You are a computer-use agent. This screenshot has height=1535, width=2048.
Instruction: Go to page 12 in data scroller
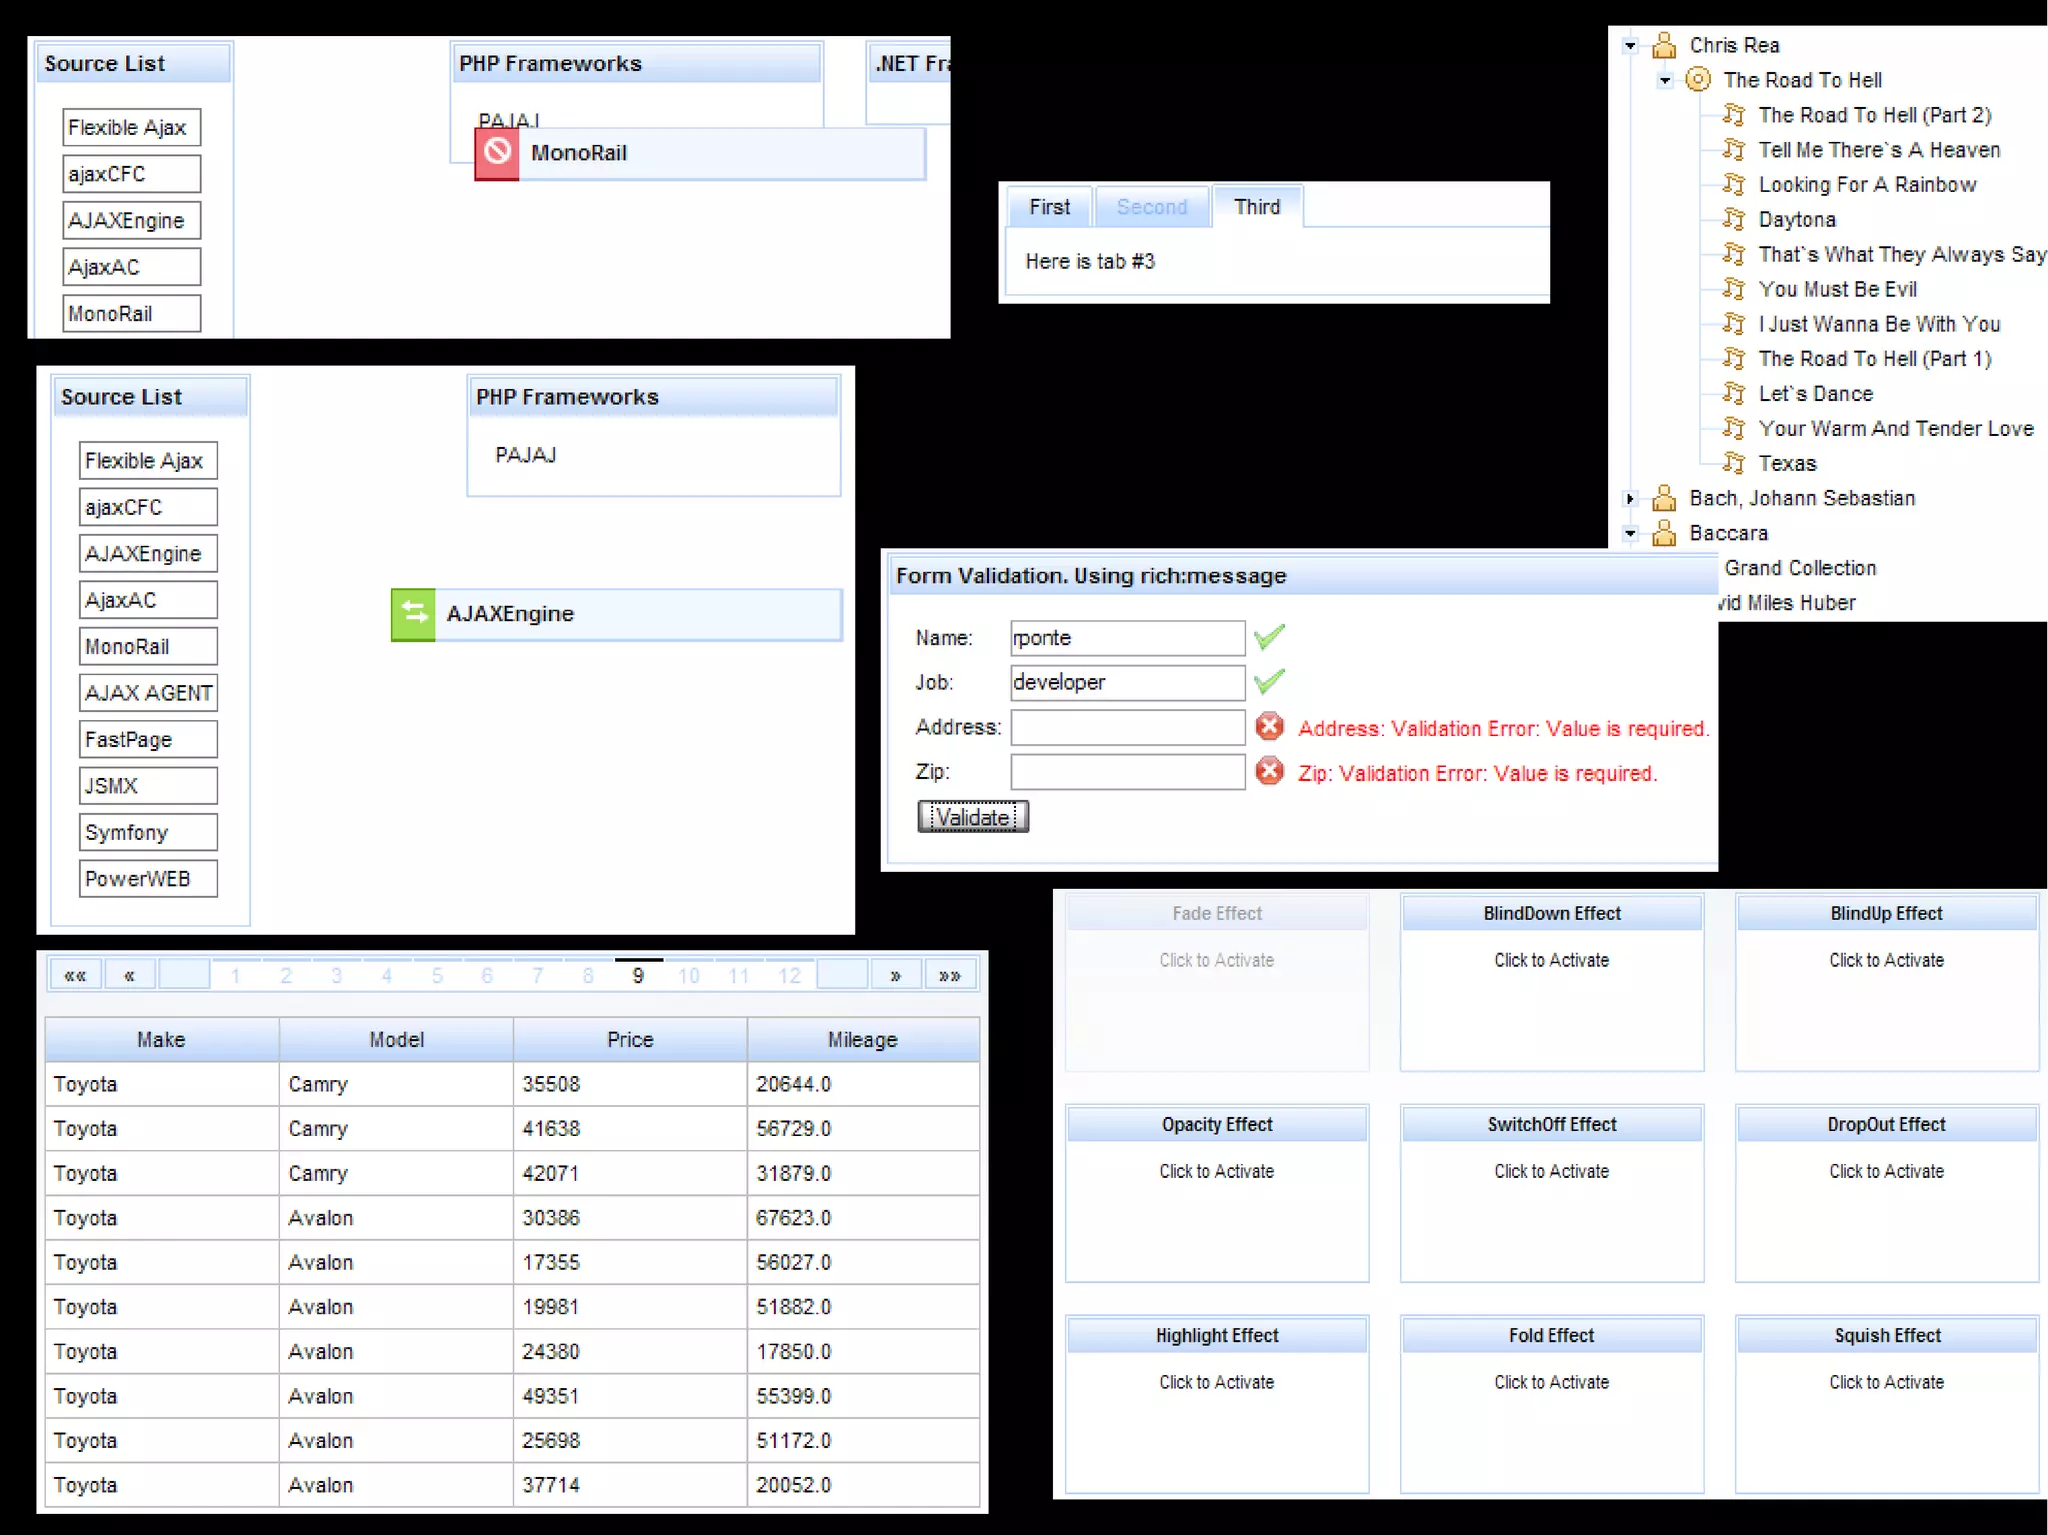click(789, 975)
